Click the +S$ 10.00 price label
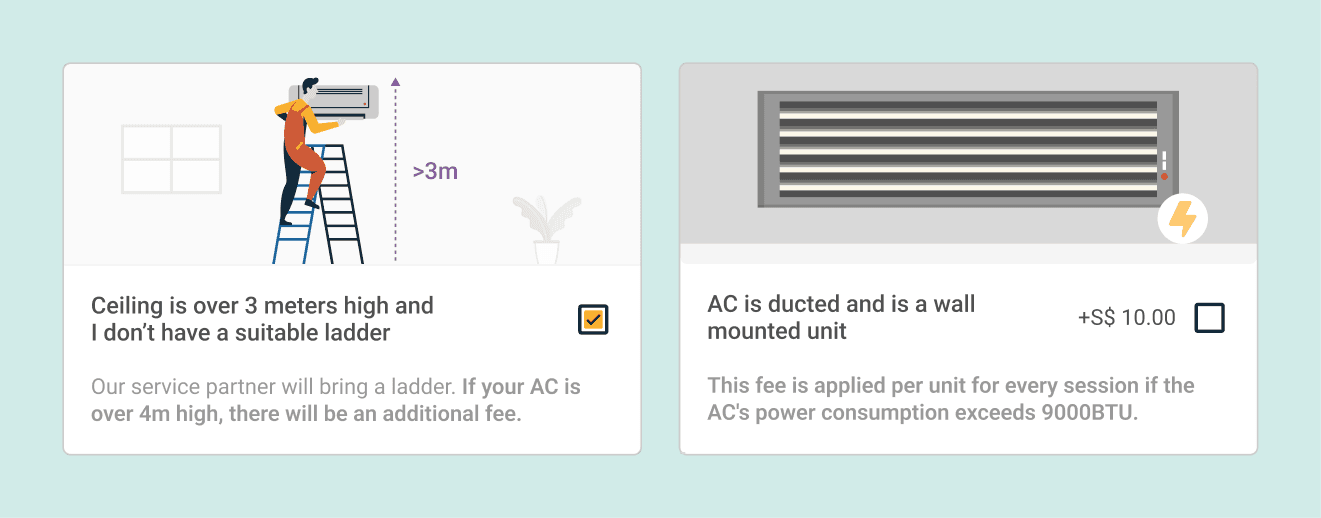 pos(1126,318)
